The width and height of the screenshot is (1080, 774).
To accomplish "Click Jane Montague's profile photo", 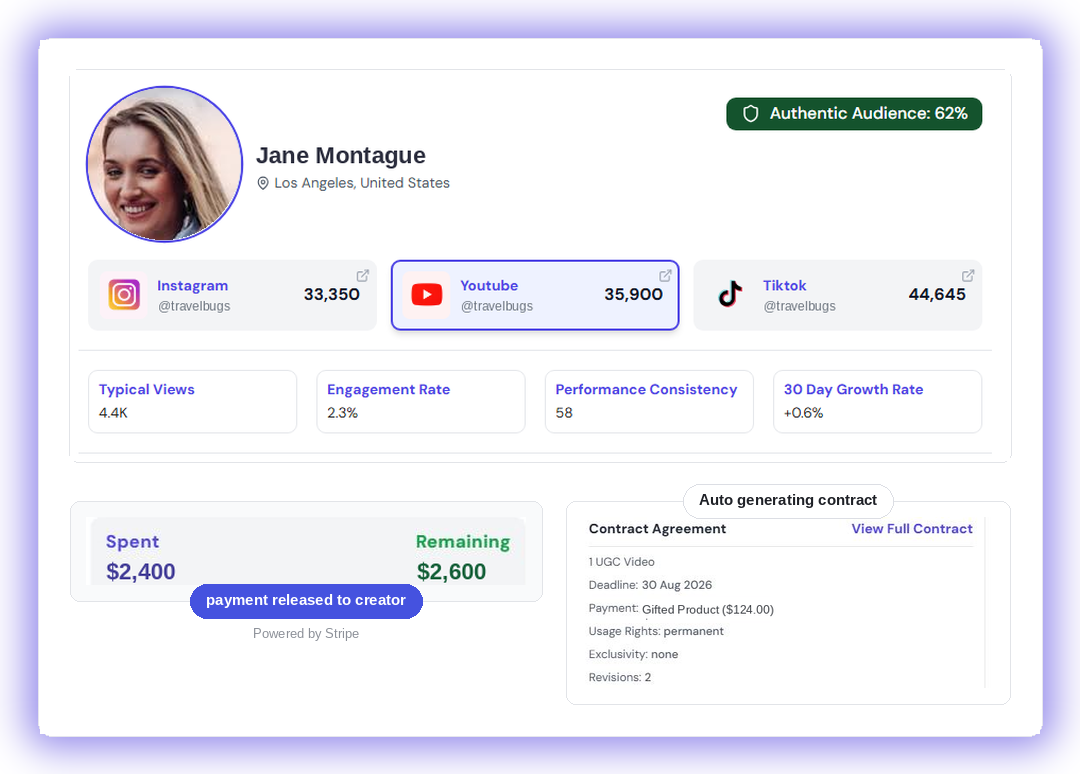I will (165, 164).
